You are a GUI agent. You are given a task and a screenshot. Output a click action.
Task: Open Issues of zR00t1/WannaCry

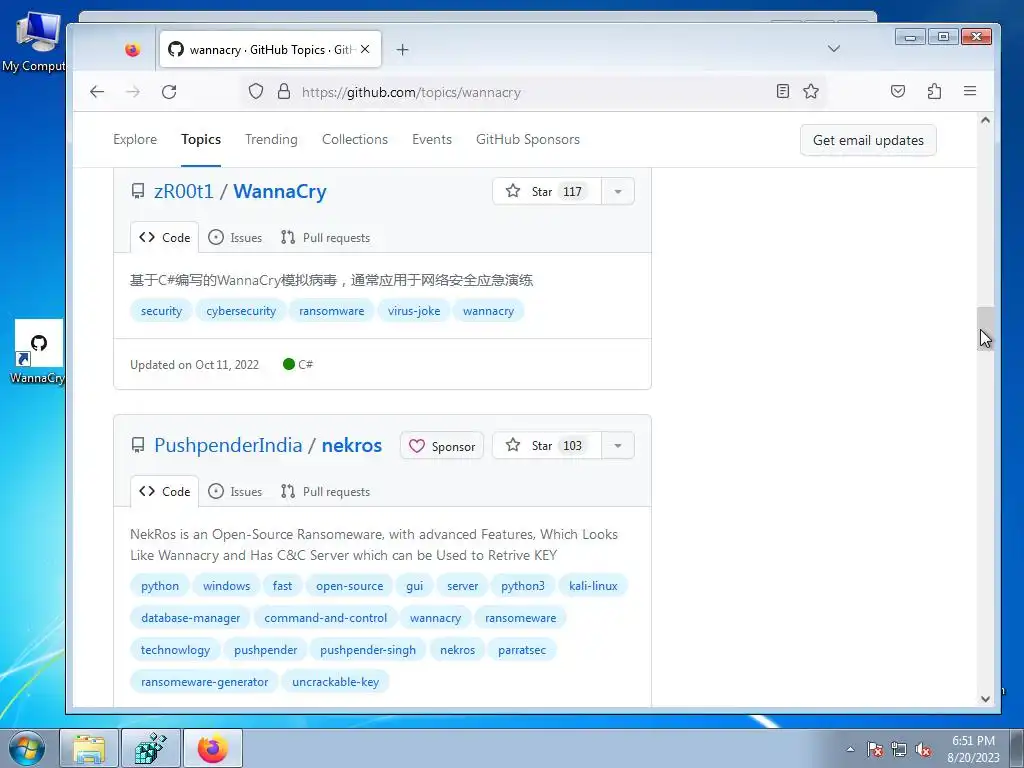[x=235, y=238]
